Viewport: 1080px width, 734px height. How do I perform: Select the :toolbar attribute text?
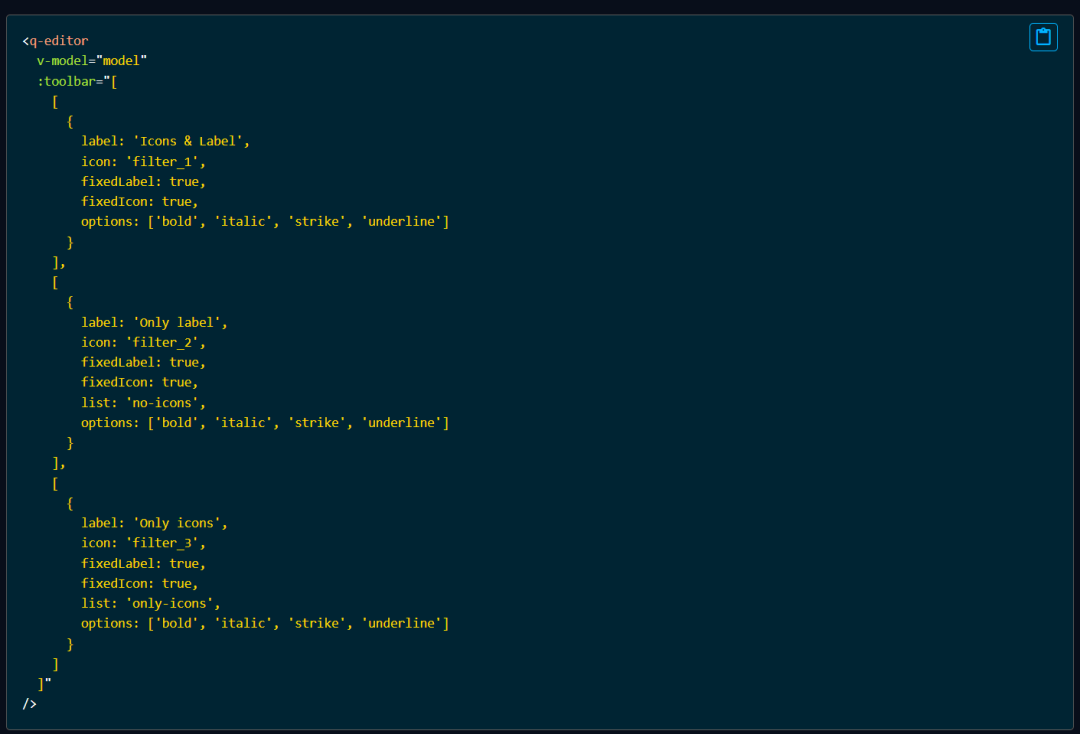(x=66, y=81)
